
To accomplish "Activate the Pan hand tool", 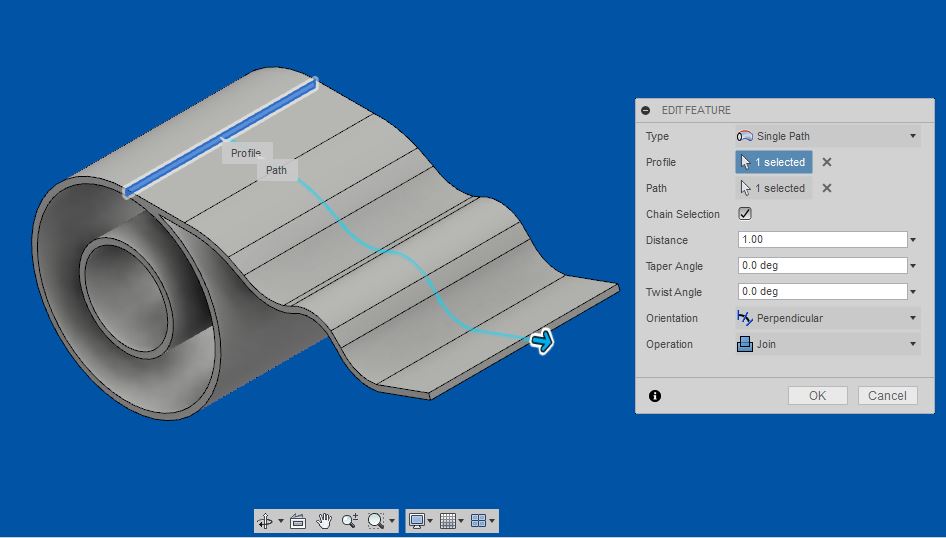I will point(324,521).
